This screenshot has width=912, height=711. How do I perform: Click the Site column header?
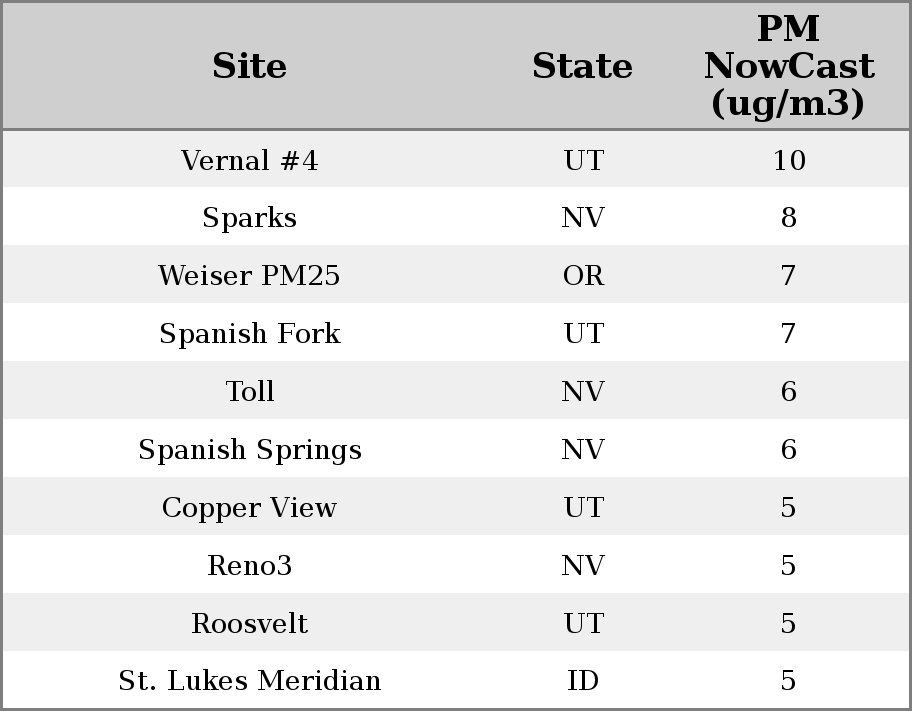pos(249,66)
